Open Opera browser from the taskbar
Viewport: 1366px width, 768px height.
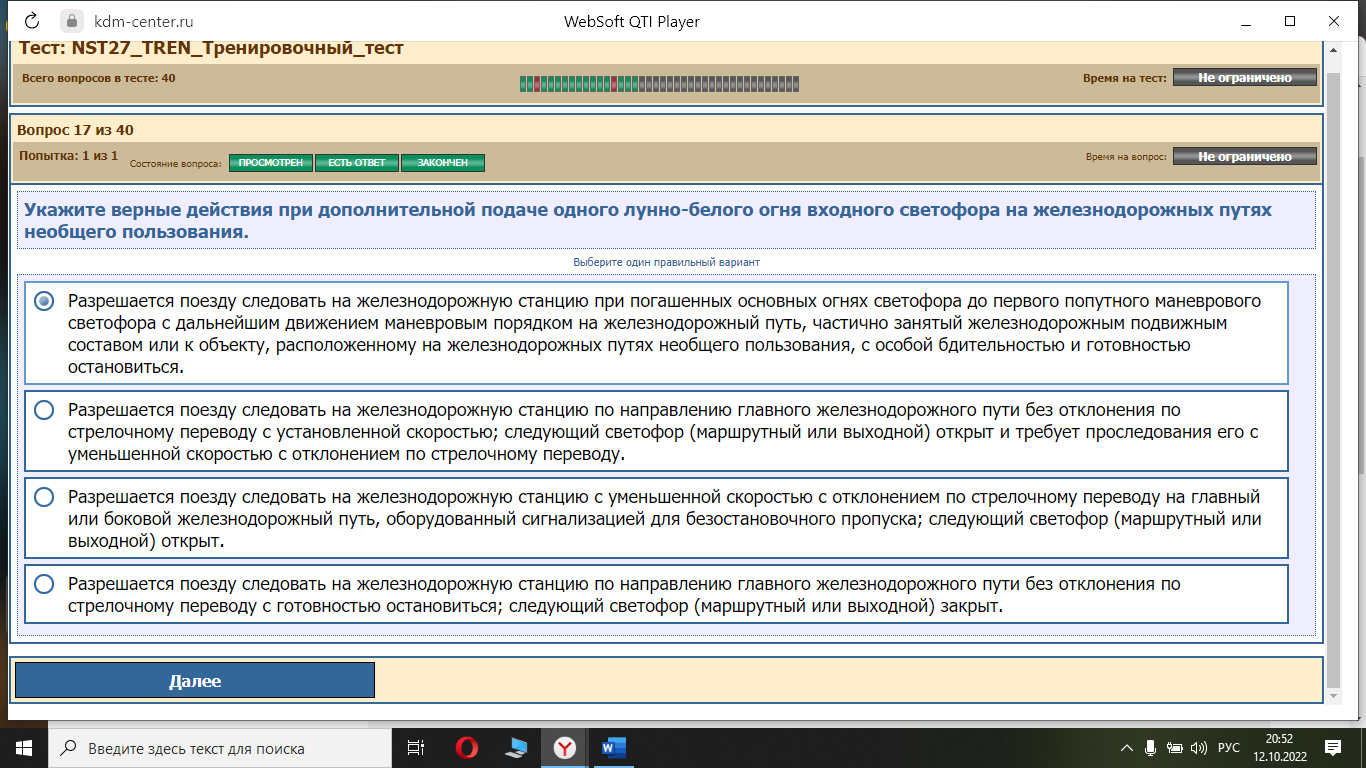466,747
